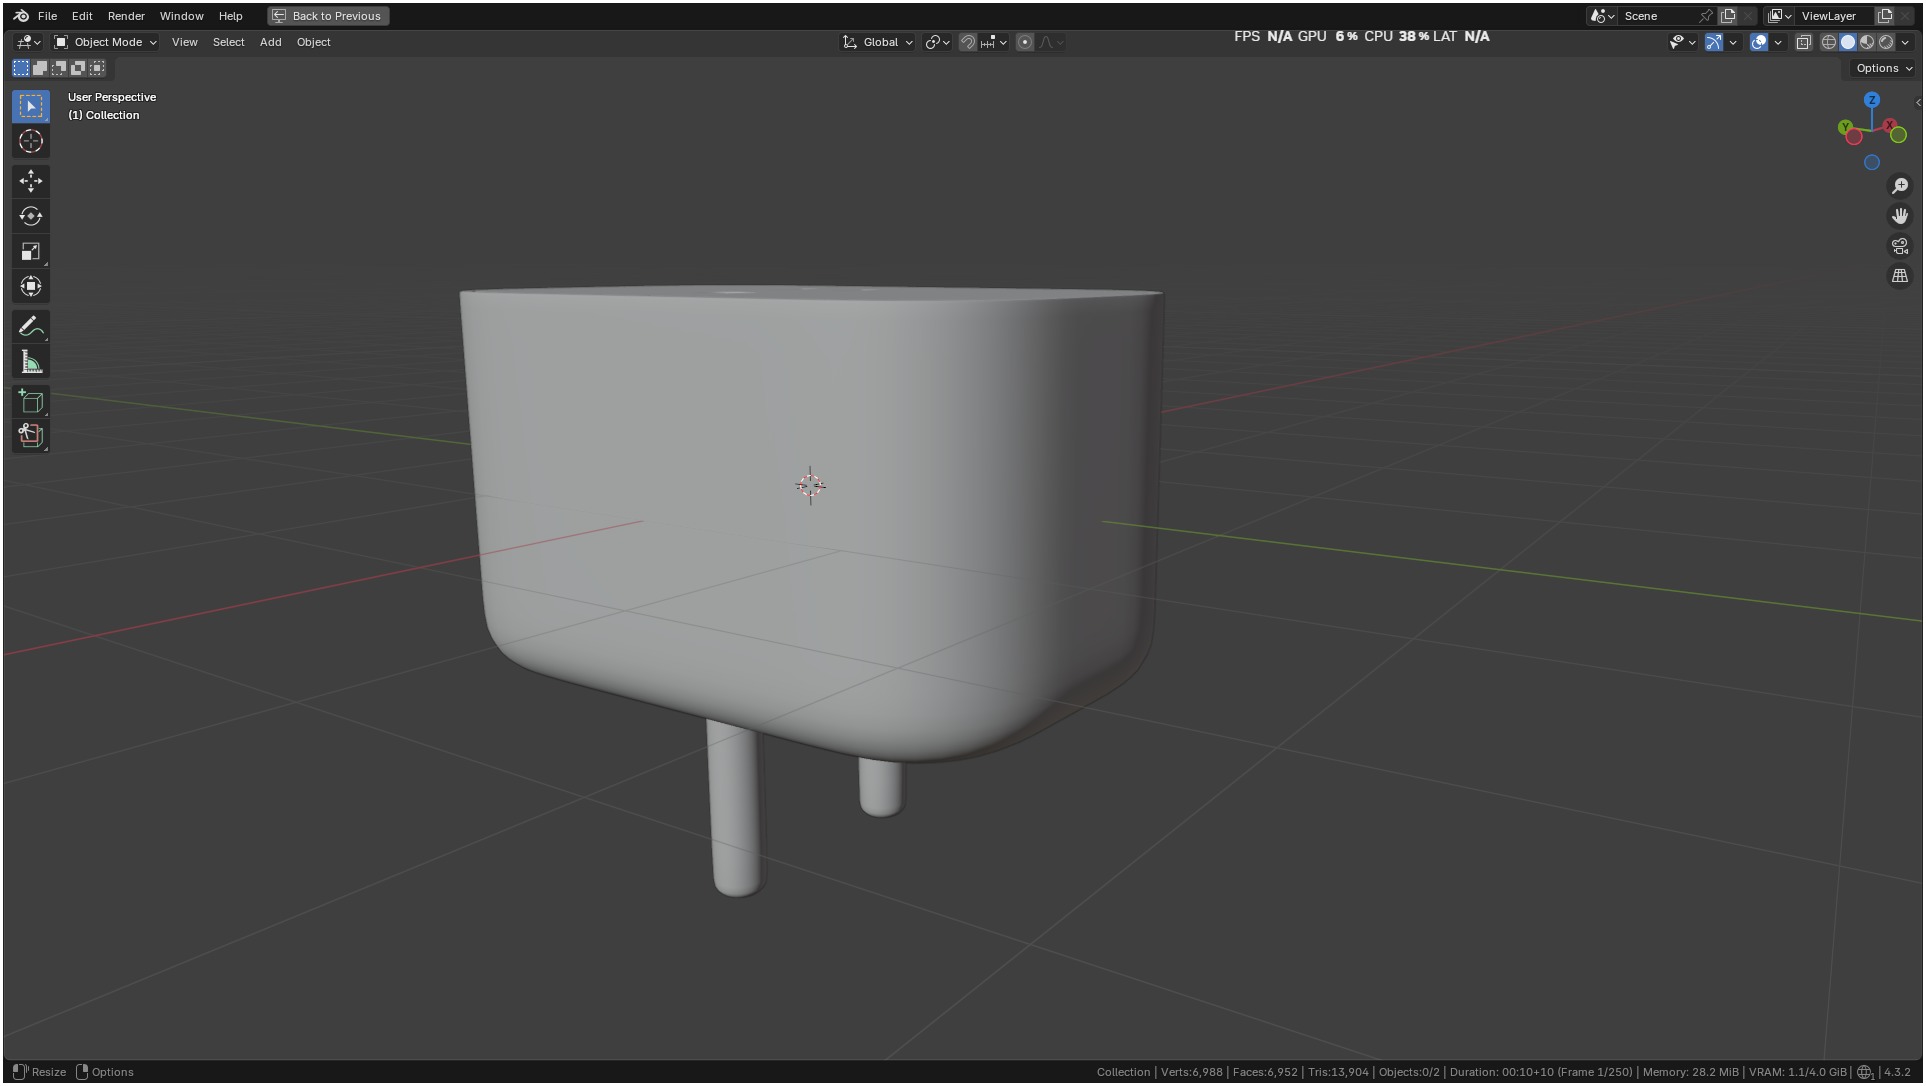Open the viewport Add menu
The height and width of the screenshot is (1086, 1926).
(x=270, y=42)
